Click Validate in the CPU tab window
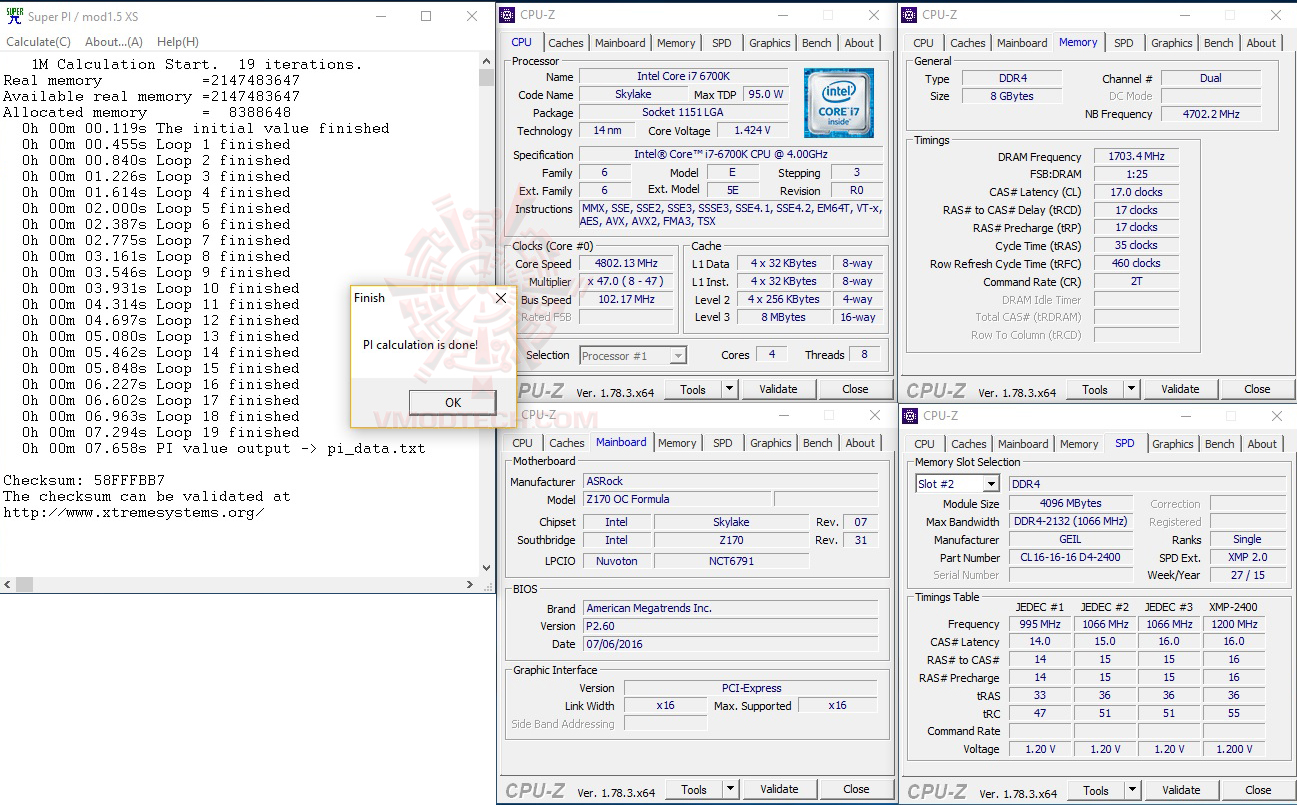The width and height of the screenshot is (1297, 805). [x=778, y=389]
